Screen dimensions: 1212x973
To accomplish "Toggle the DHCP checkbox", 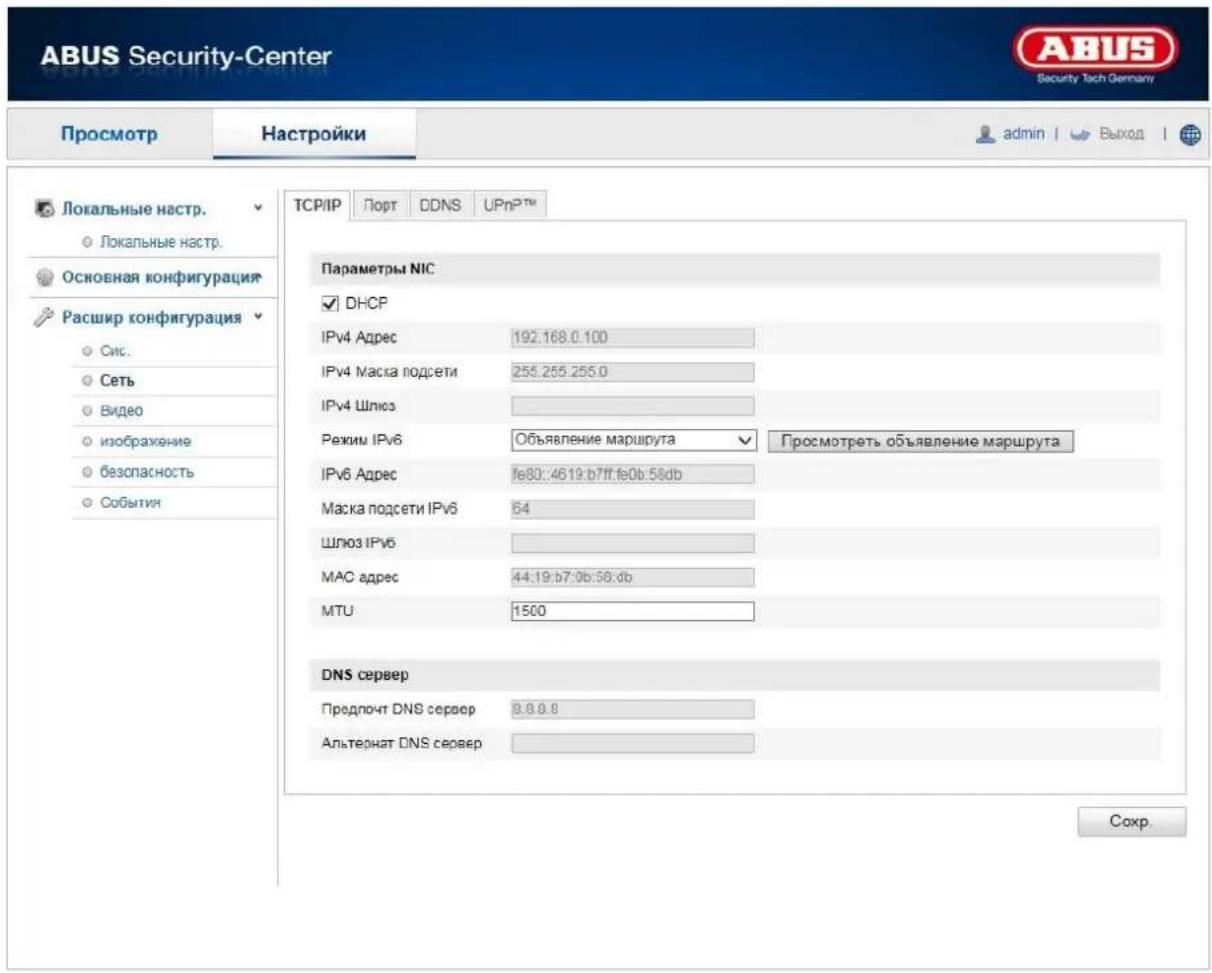I will [x=329, y=302].
